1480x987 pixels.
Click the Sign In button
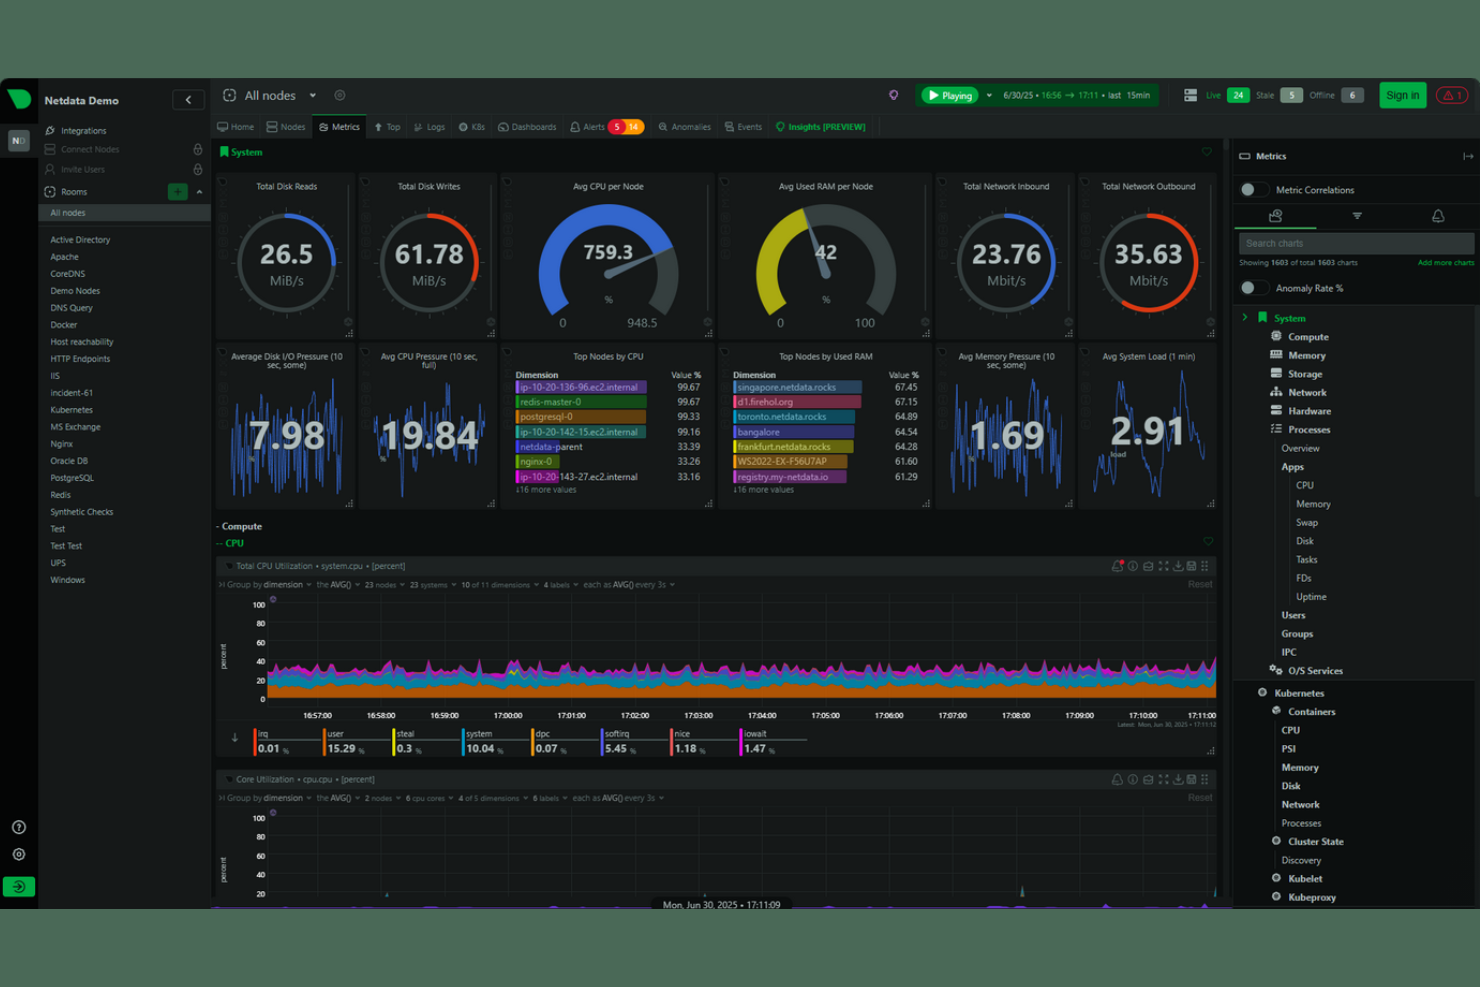1403,95
